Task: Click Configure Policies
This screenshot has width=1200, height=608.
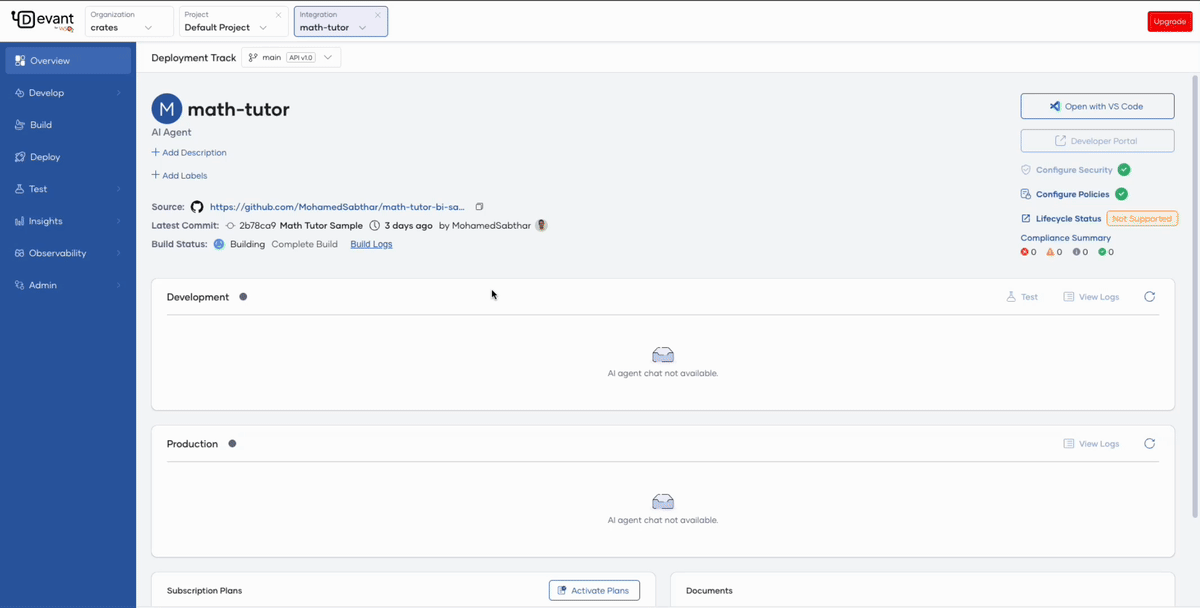Action: pyautogui.click(x=1072, y=194)
